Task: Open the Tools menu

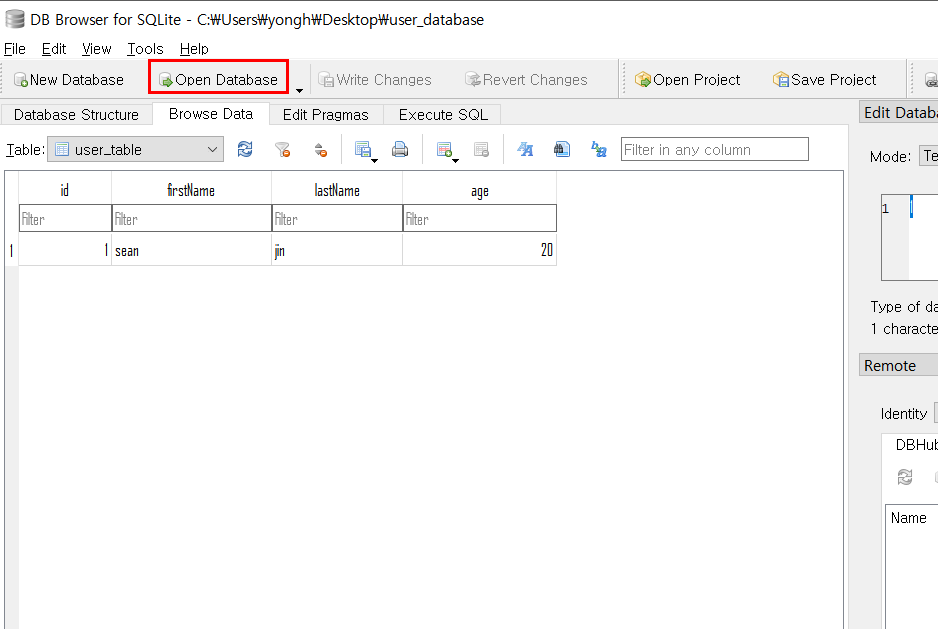Action: (x=145, y=48)
